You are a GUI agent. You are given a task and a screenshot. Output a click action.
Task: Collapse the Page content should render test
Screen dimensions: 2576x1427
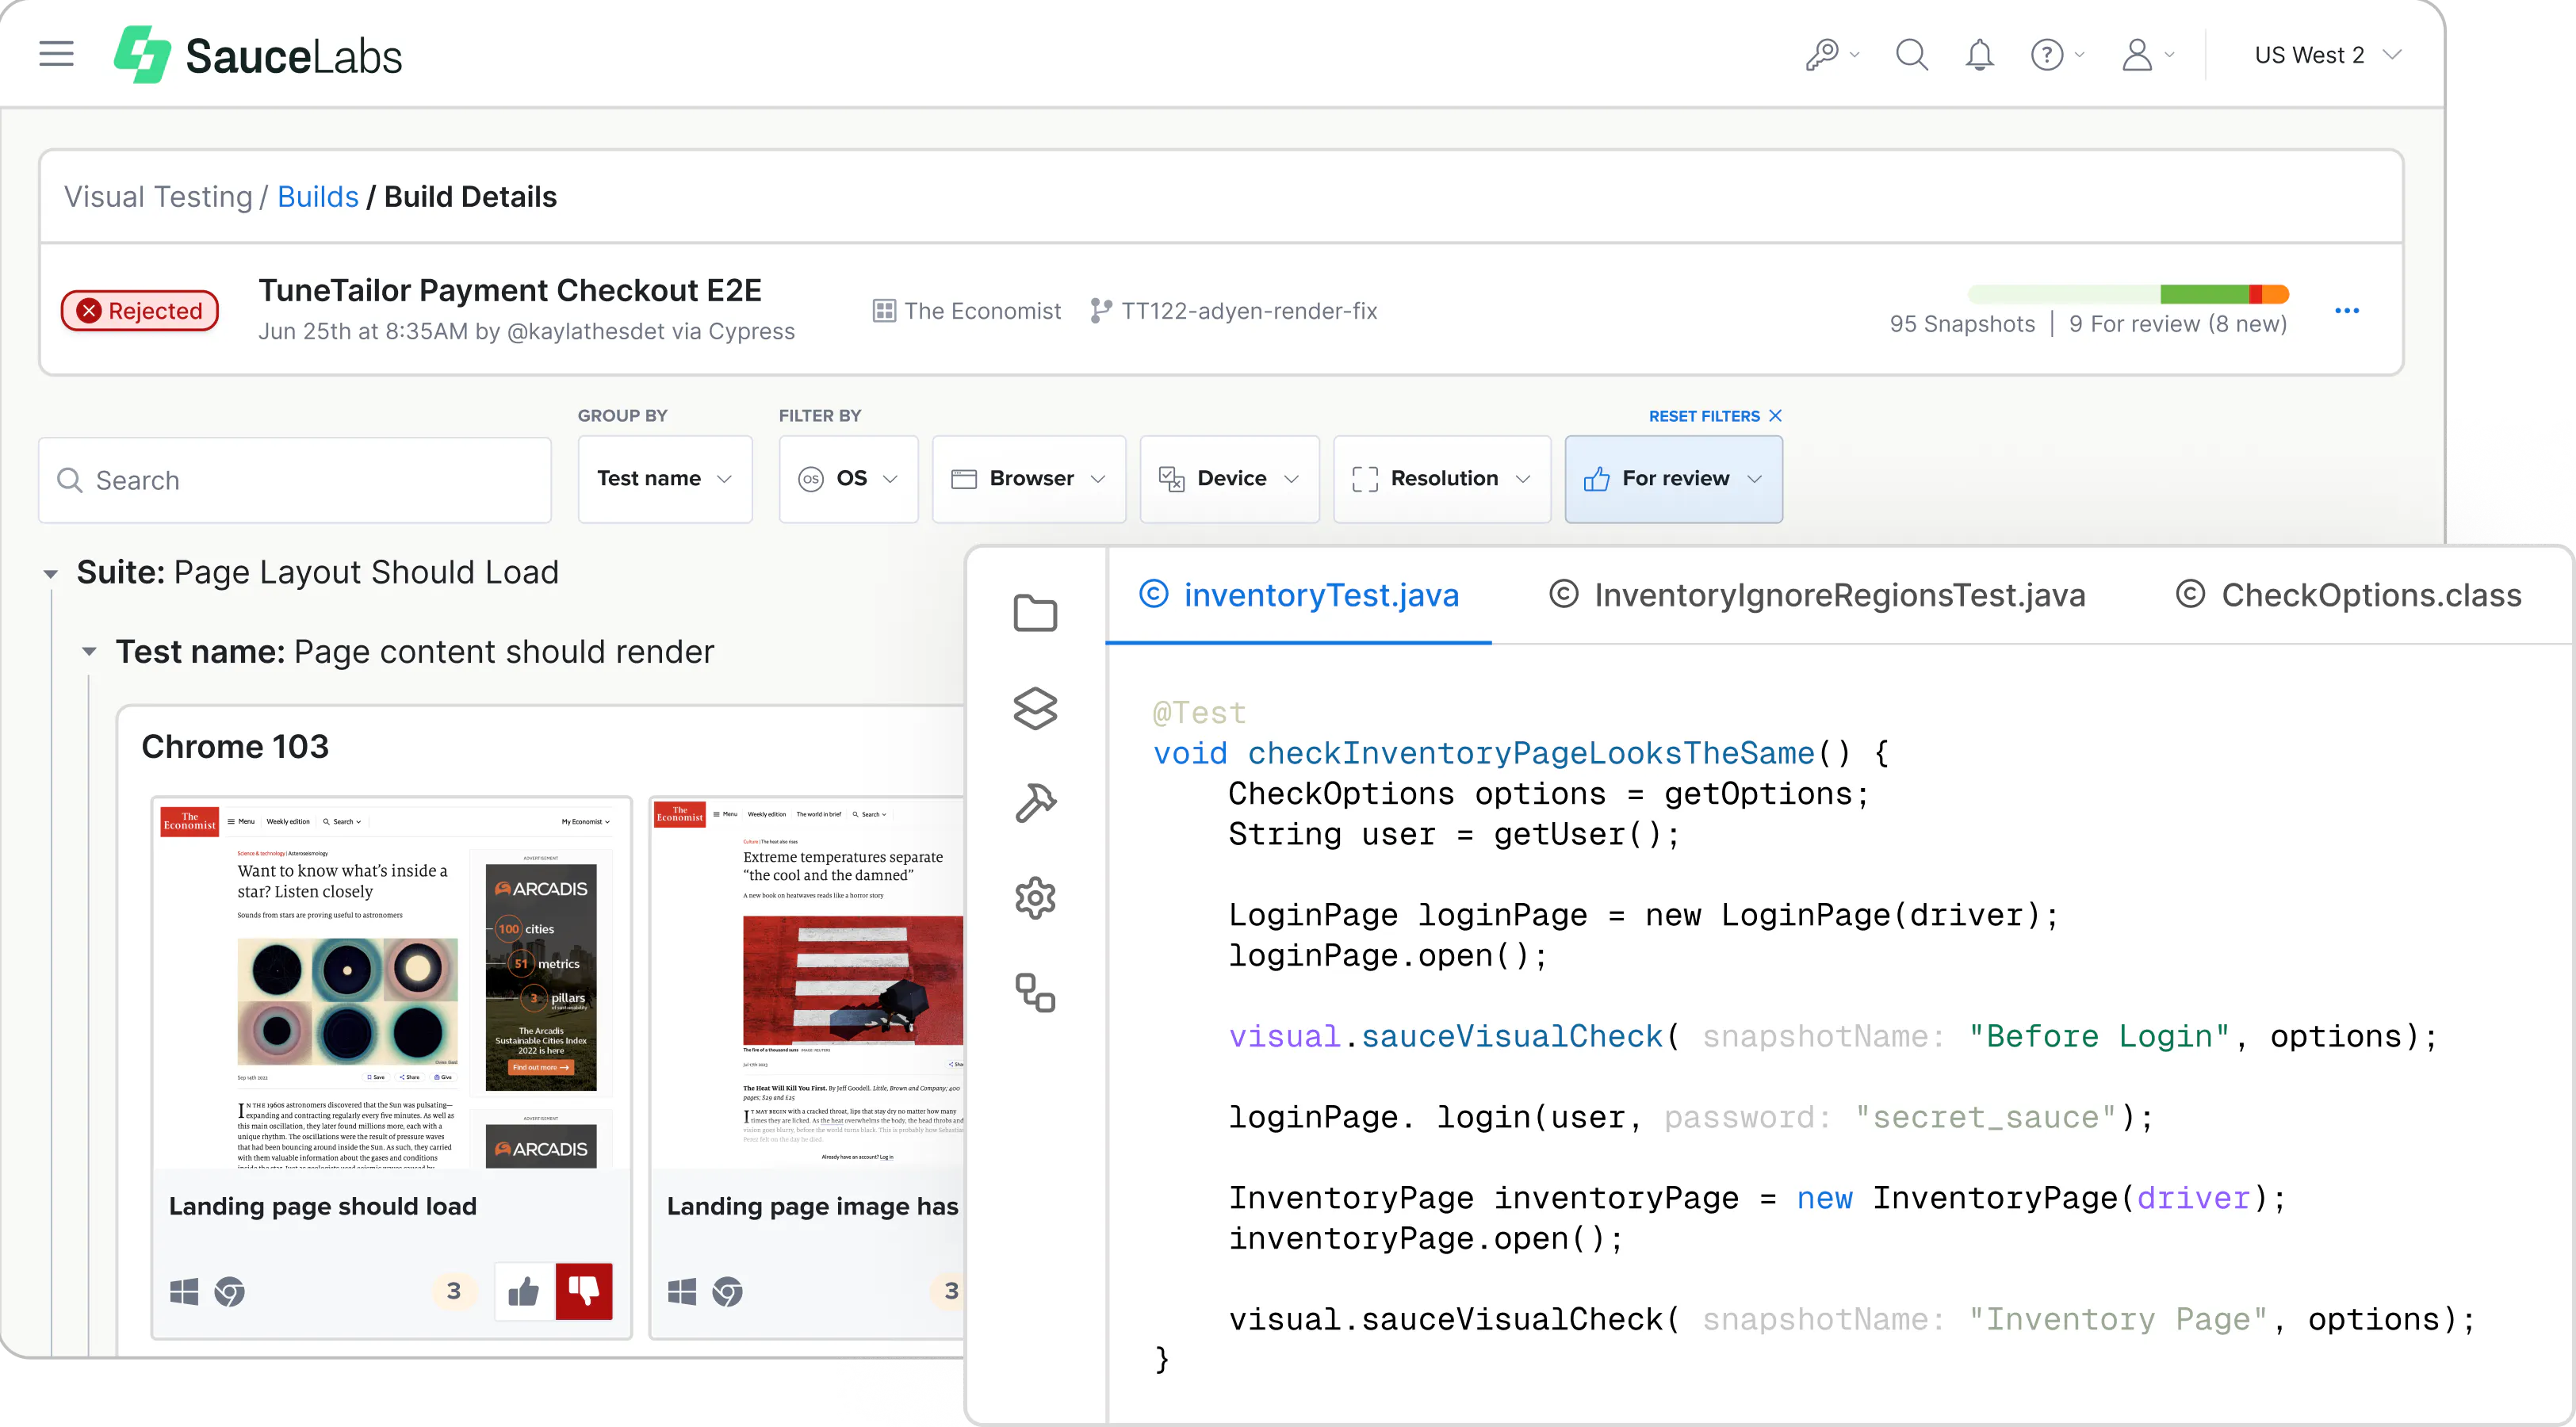[89, 652]
